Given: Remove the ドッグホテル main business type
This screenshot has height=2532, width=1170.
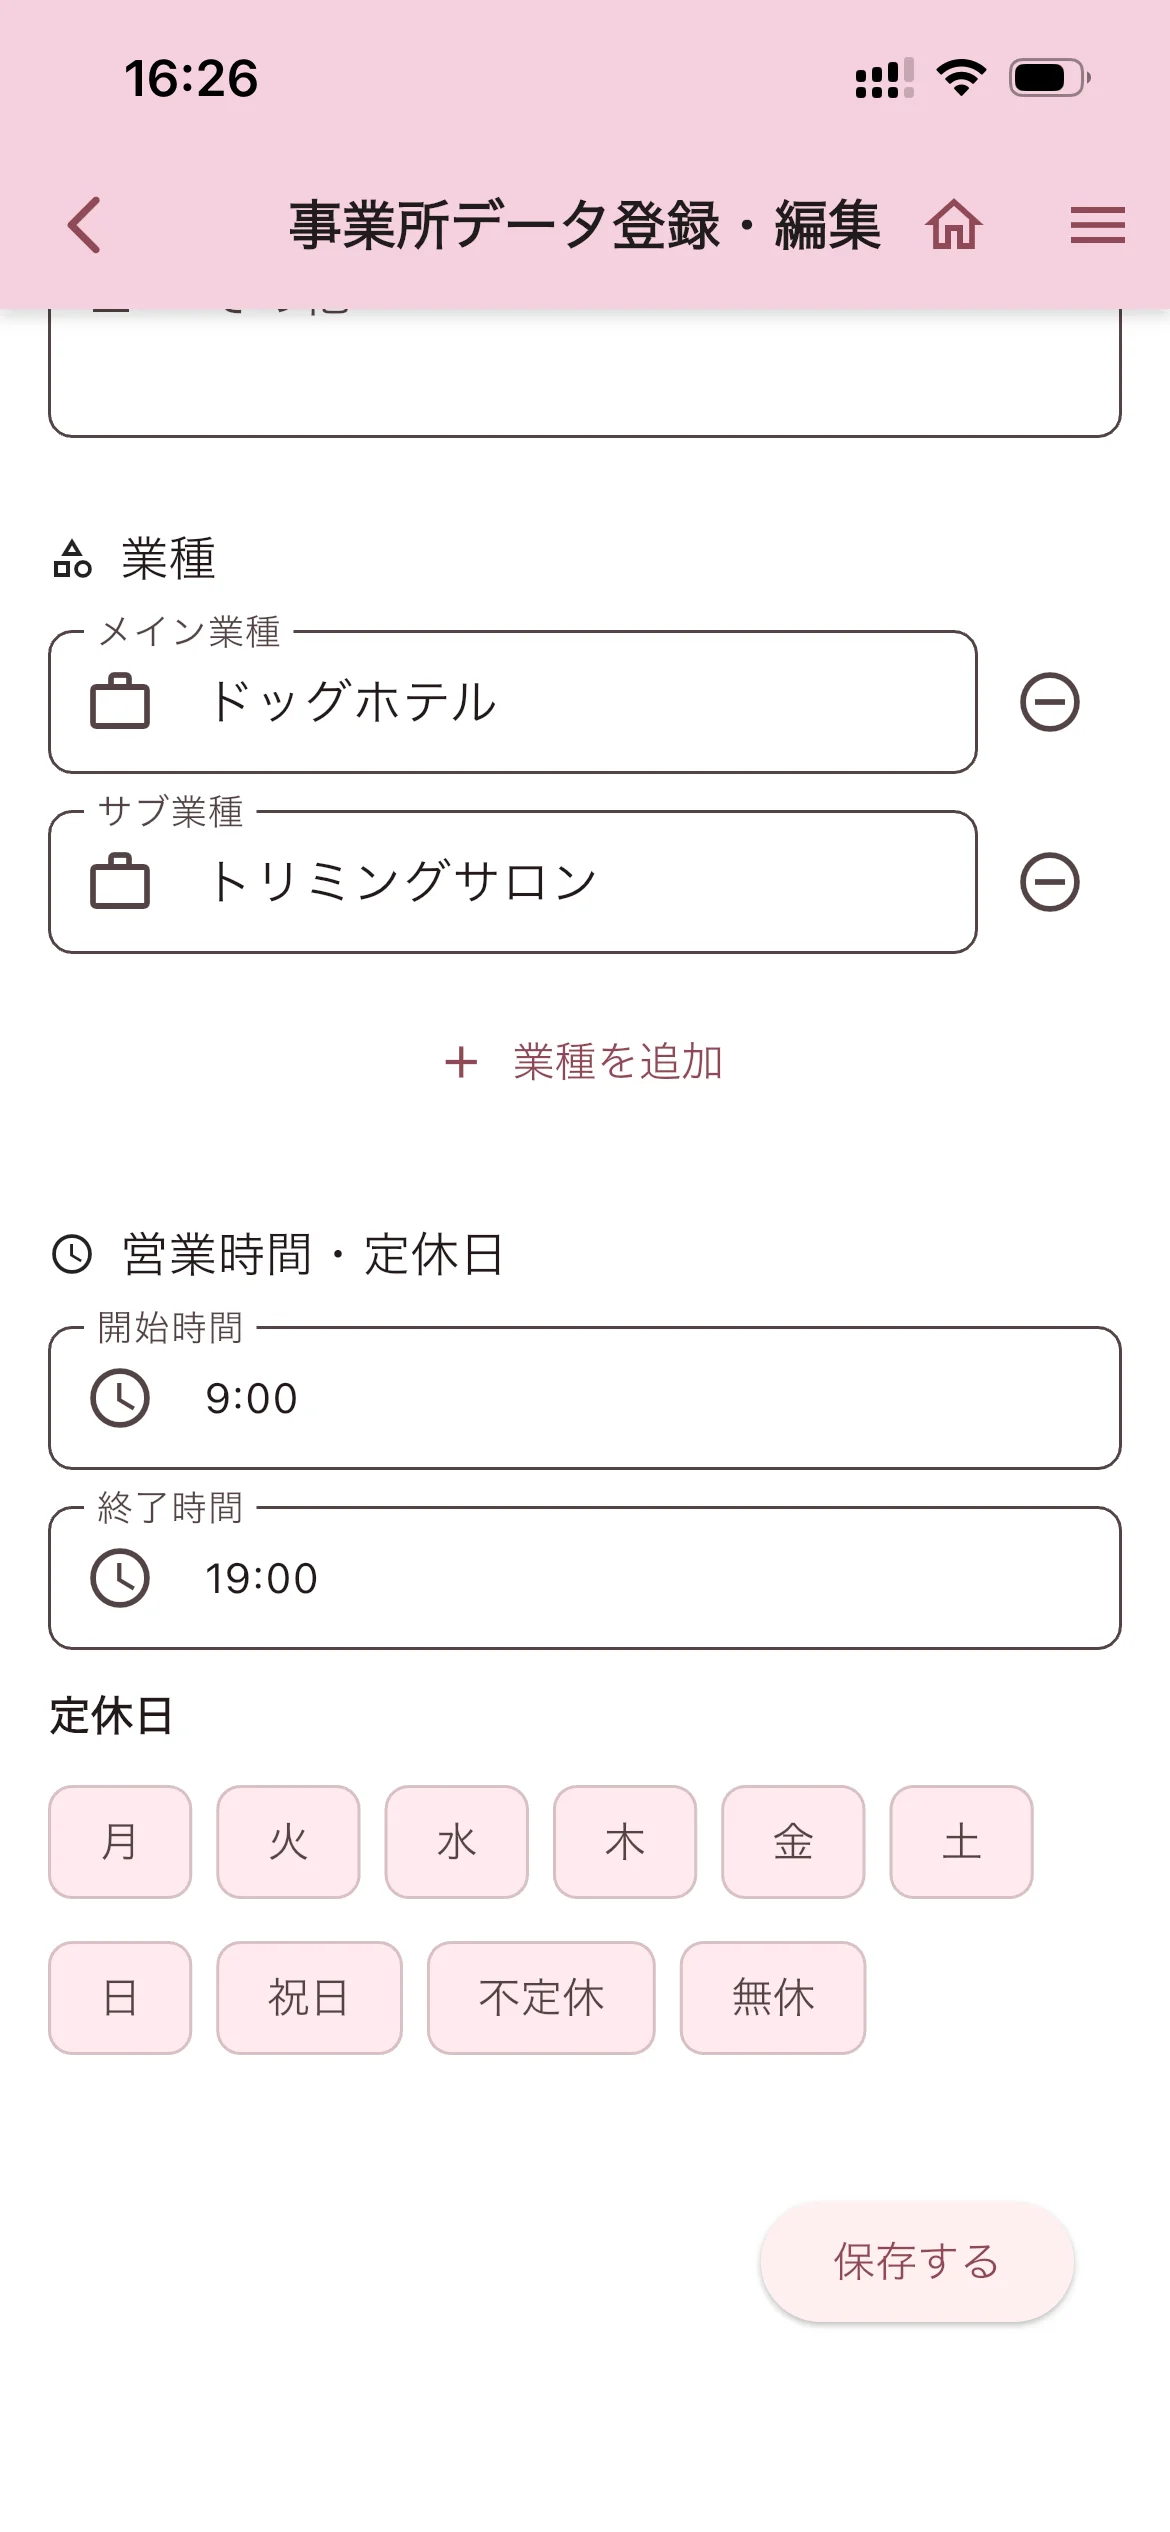Looking at the screenshot, I should pos(1049,702).
